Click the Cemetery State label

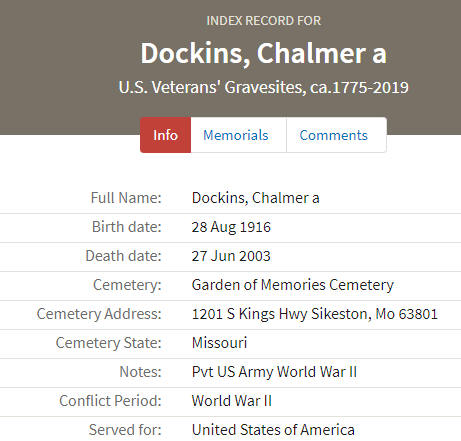click(109, 343)
